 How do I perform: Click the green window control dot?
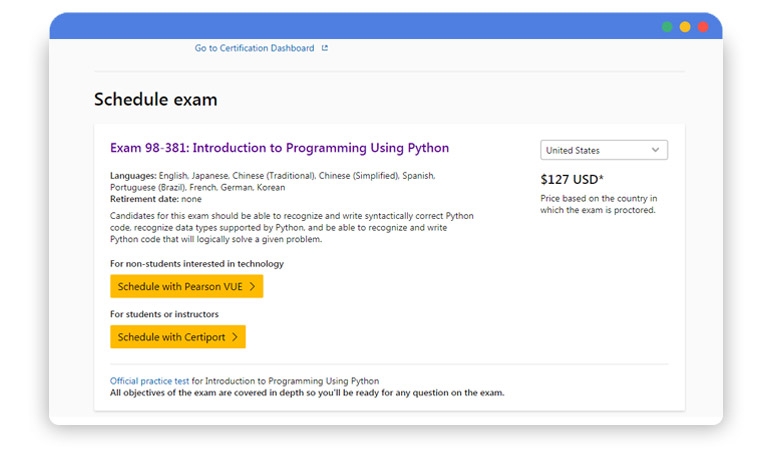tap(667, 27)
